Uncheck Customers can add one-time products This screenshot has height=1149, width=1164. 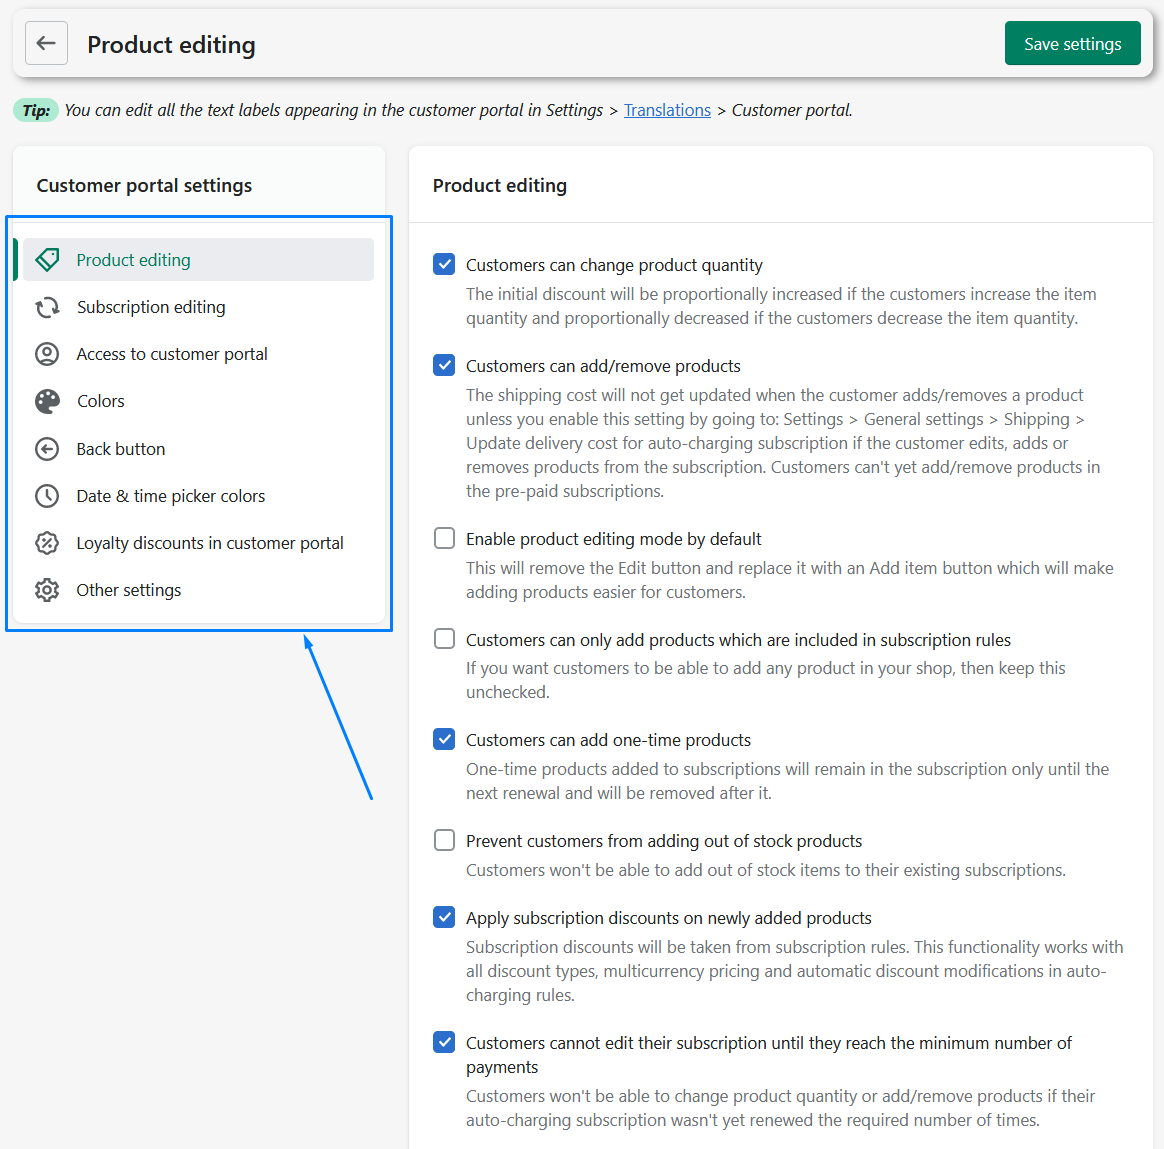click(444, 739)
